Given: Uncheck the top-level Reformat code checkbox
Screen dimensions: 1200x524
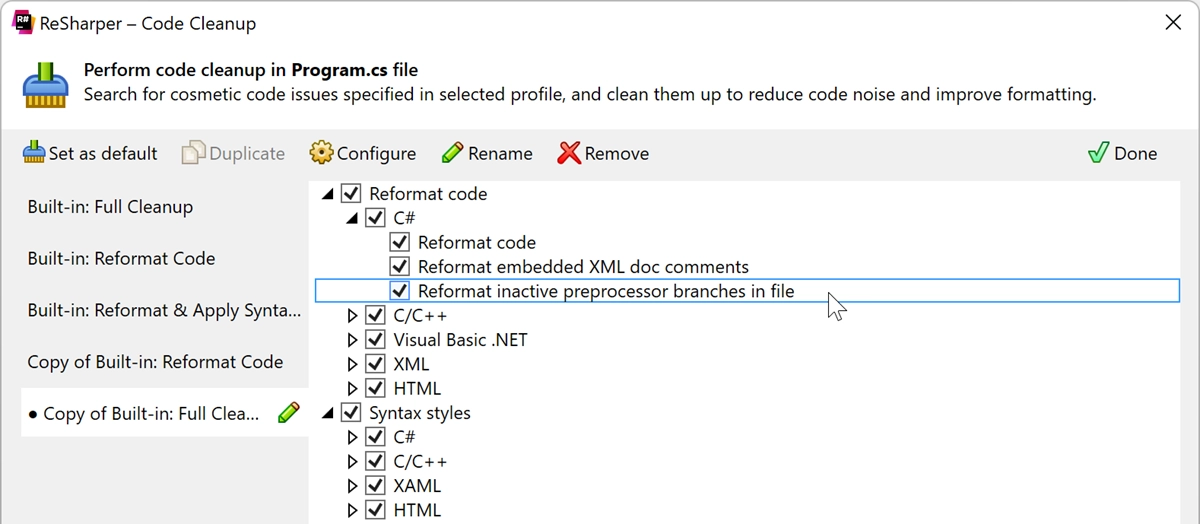Looking at the screenshot, I should point(351,193).
